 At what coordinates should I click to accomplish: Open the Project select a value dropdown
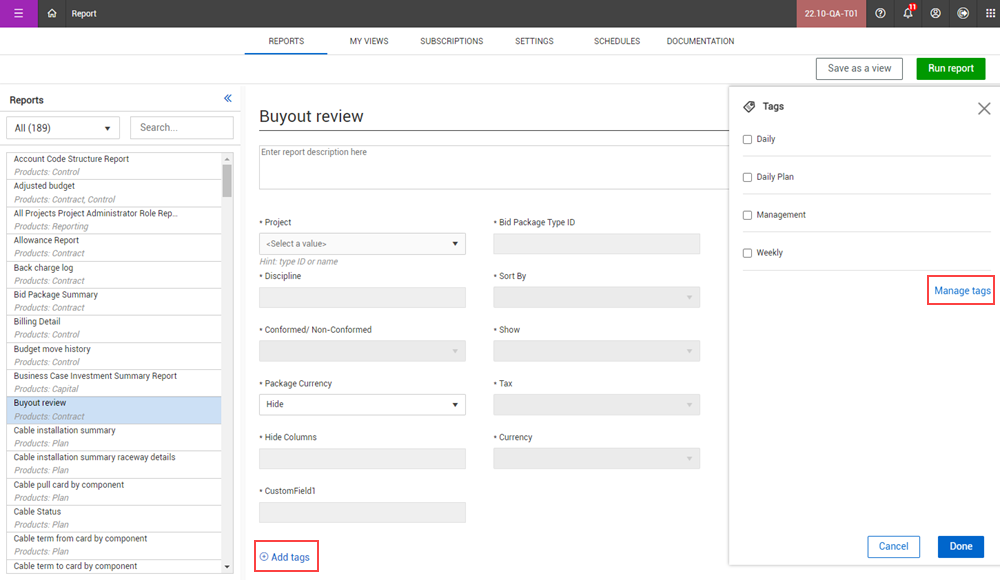tap(362, 244)
